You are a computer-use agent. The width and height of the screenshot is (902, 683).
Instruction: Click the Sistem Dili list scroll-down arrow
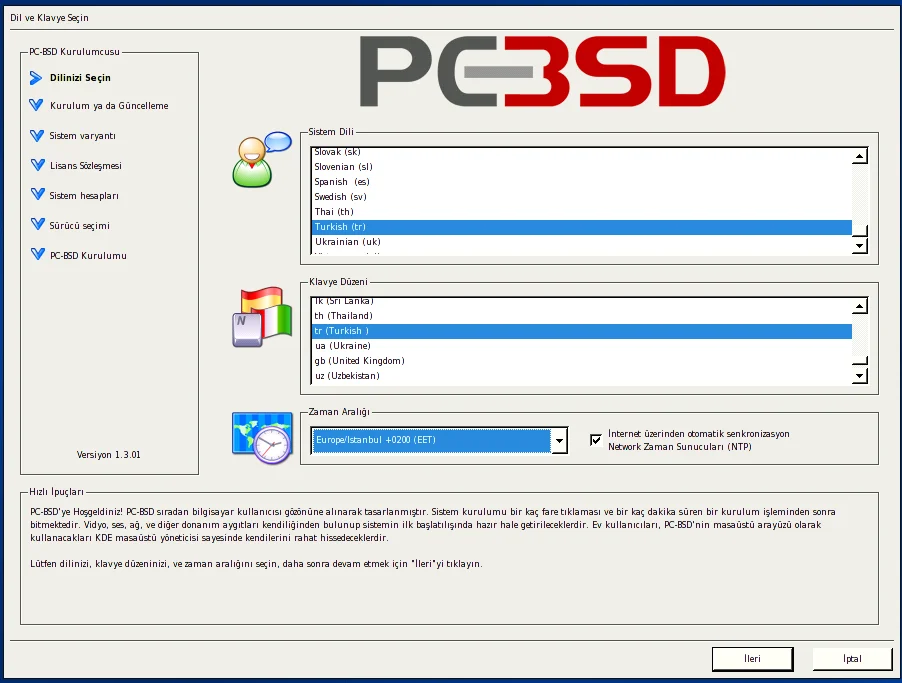pos(859,246)
